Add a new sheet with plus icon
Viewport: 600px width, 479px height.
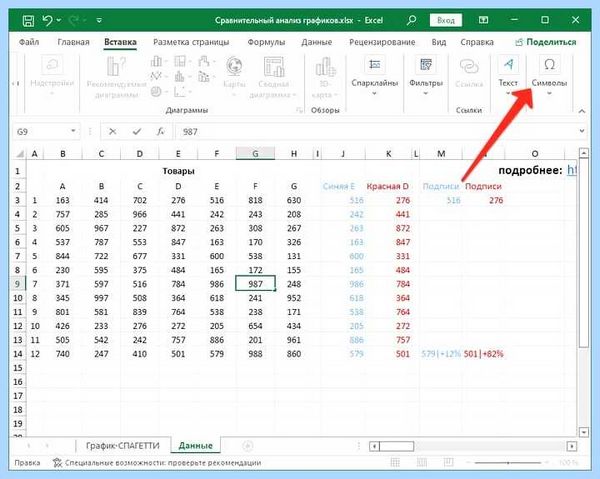click(248, 446)
